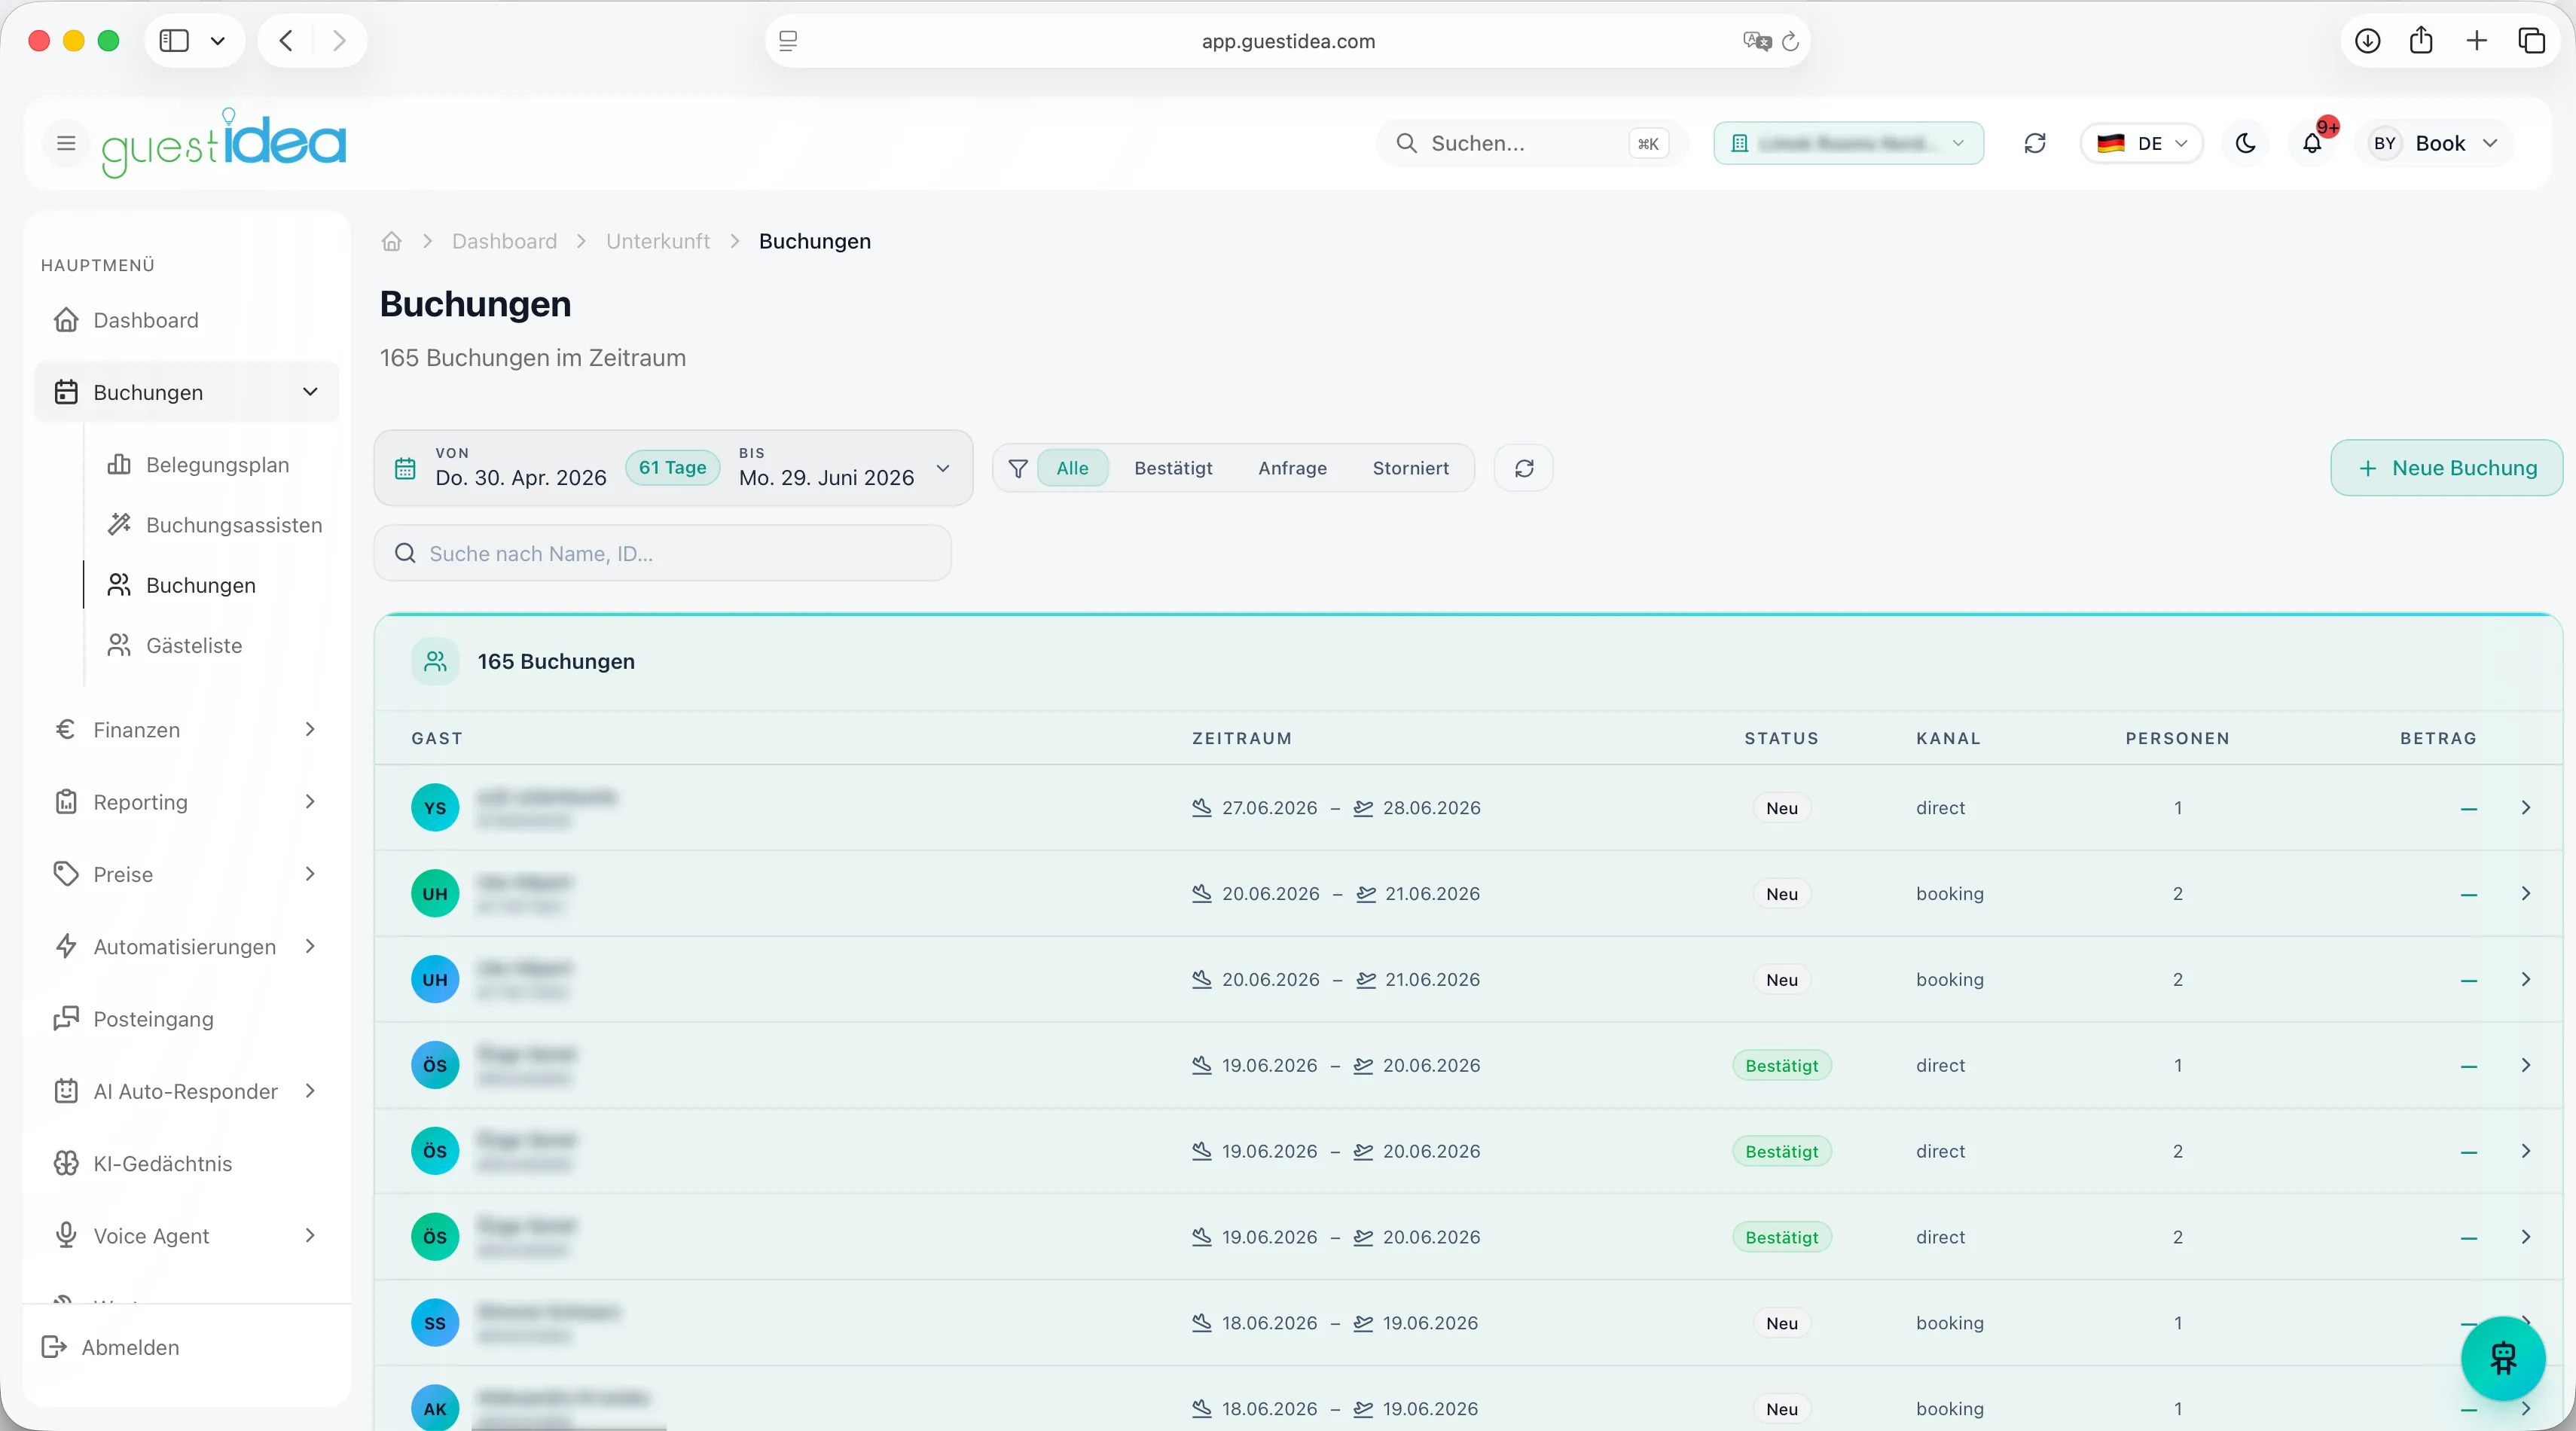Click ZEITRAUM column header
This screenshot has height=1431, width=2576.
click(1241, 738)
